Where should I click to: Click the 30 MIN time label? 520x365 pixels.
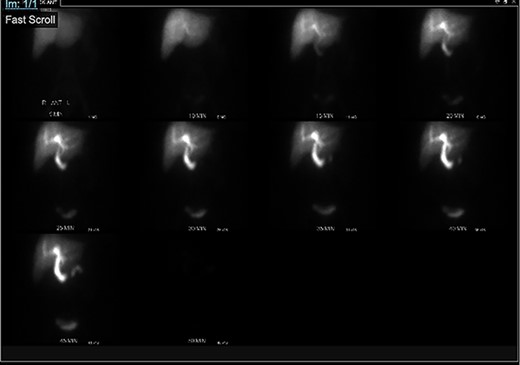(197, 228)
